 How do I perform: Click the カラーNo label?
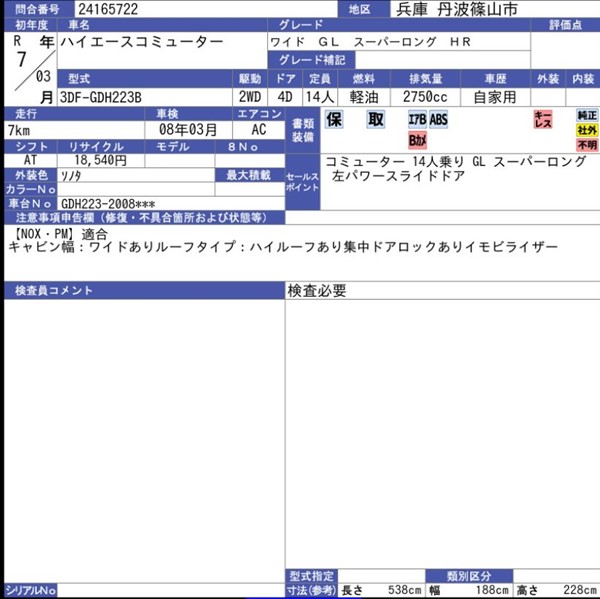pos(31,189)
